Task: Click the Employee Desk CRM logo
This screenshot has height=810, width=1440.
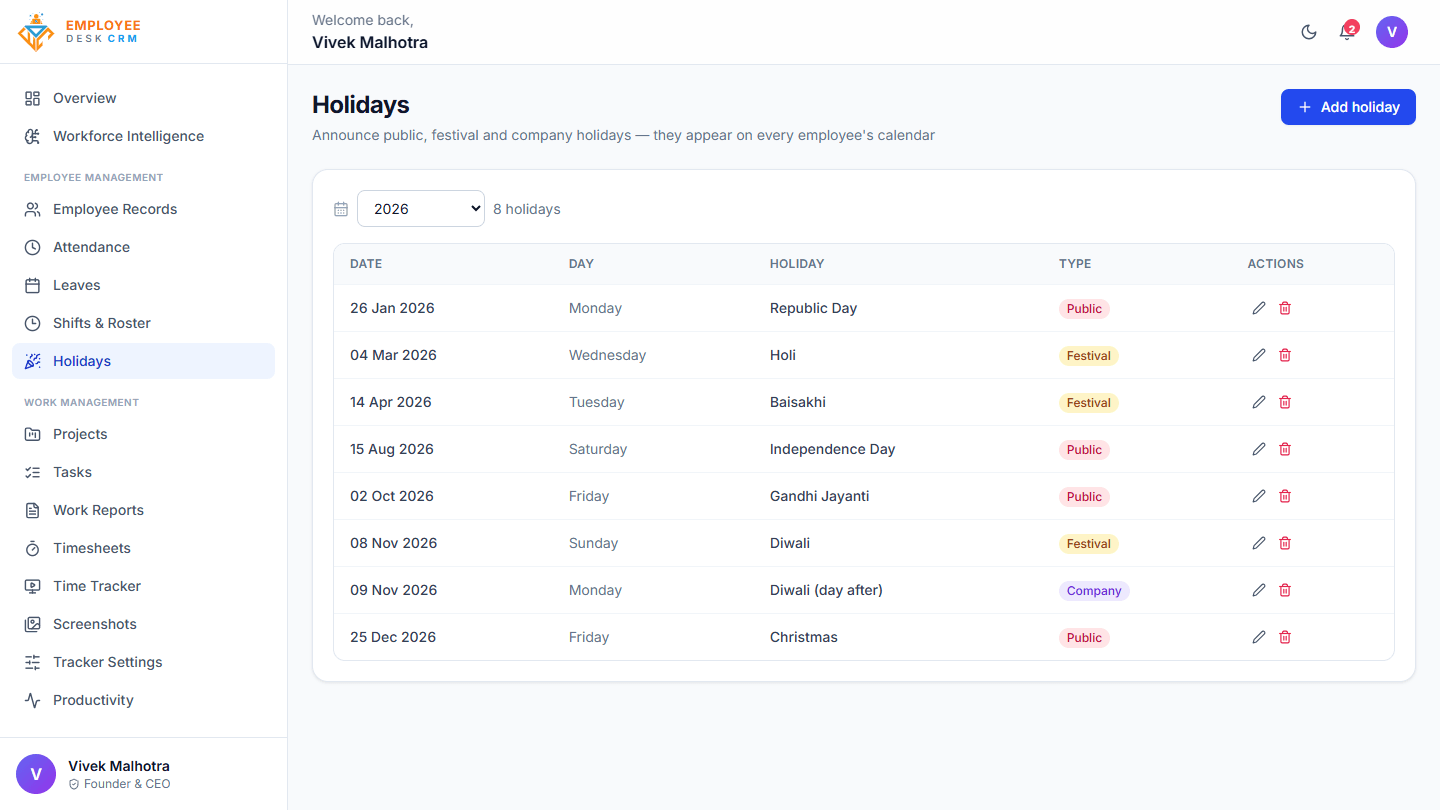Action: pyautogui.click(x=80, y=32)
